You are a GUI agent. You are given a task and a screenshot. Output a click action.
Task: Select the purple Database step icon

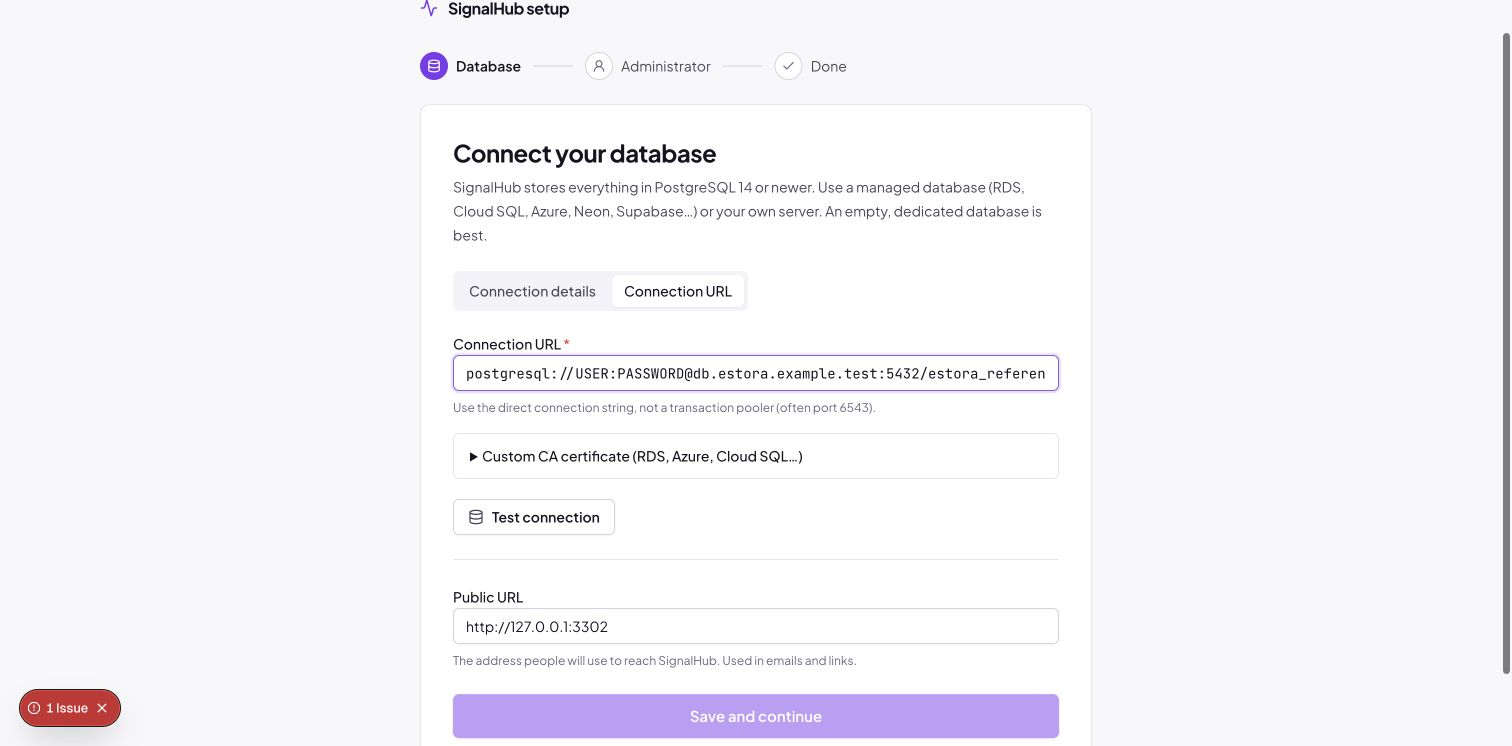pyautogui.click(x=434, y=66)
